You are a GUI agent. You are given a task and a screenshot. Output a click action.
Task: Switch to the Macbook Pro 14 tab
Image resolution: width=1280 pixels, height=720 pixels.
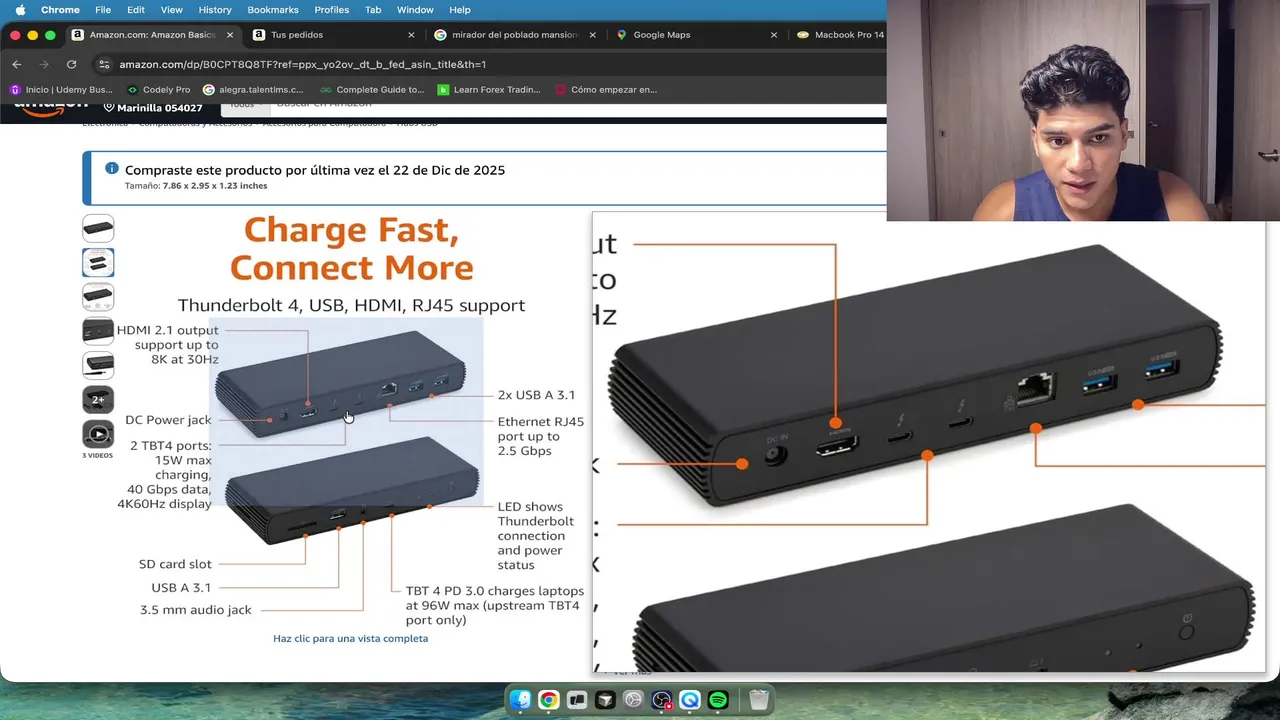[x=839, y=35]
